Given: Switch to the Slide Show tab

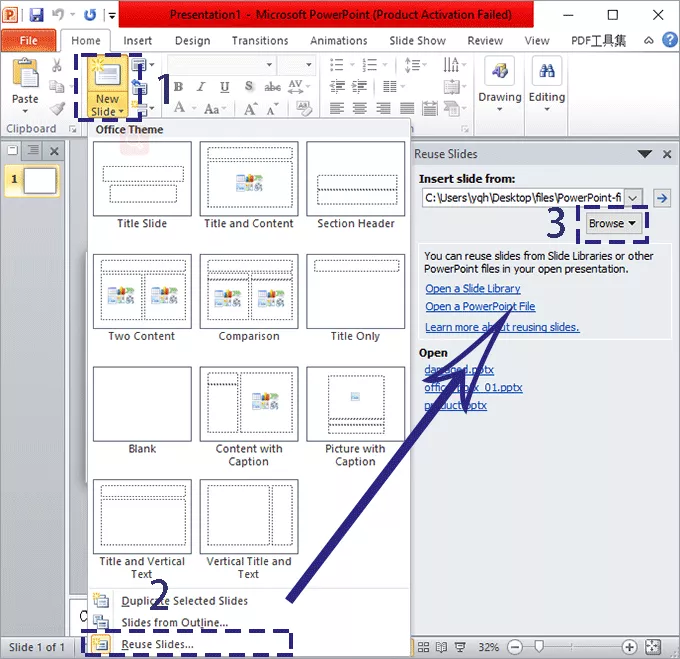Looking at the screenshot, I should (417, 40).
